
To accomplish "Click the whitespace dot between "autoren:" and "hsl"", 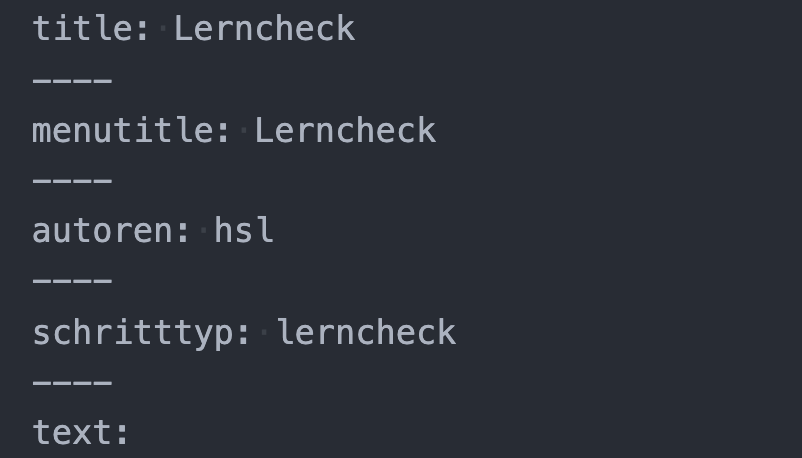I will [204, 231].
